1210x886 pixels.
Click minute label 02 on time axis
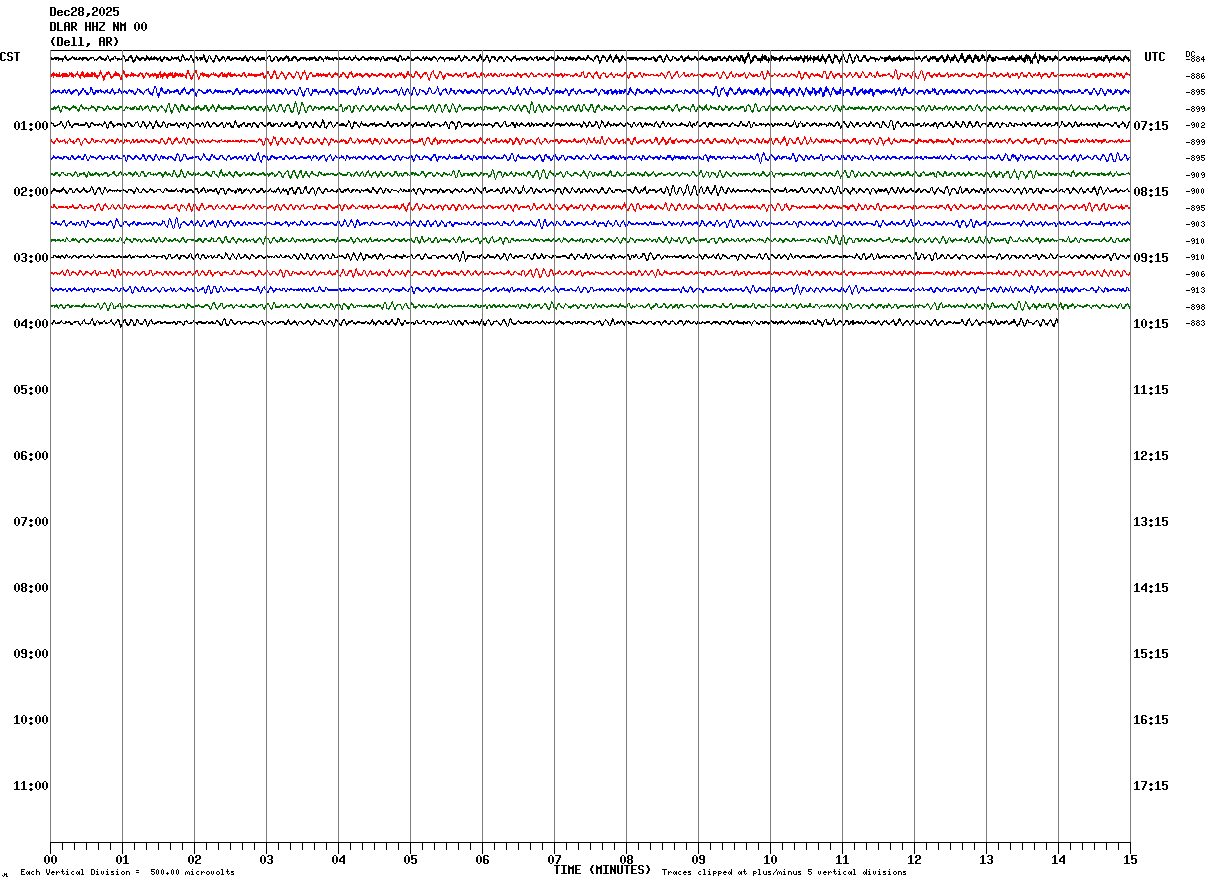[x=194, y=860]
